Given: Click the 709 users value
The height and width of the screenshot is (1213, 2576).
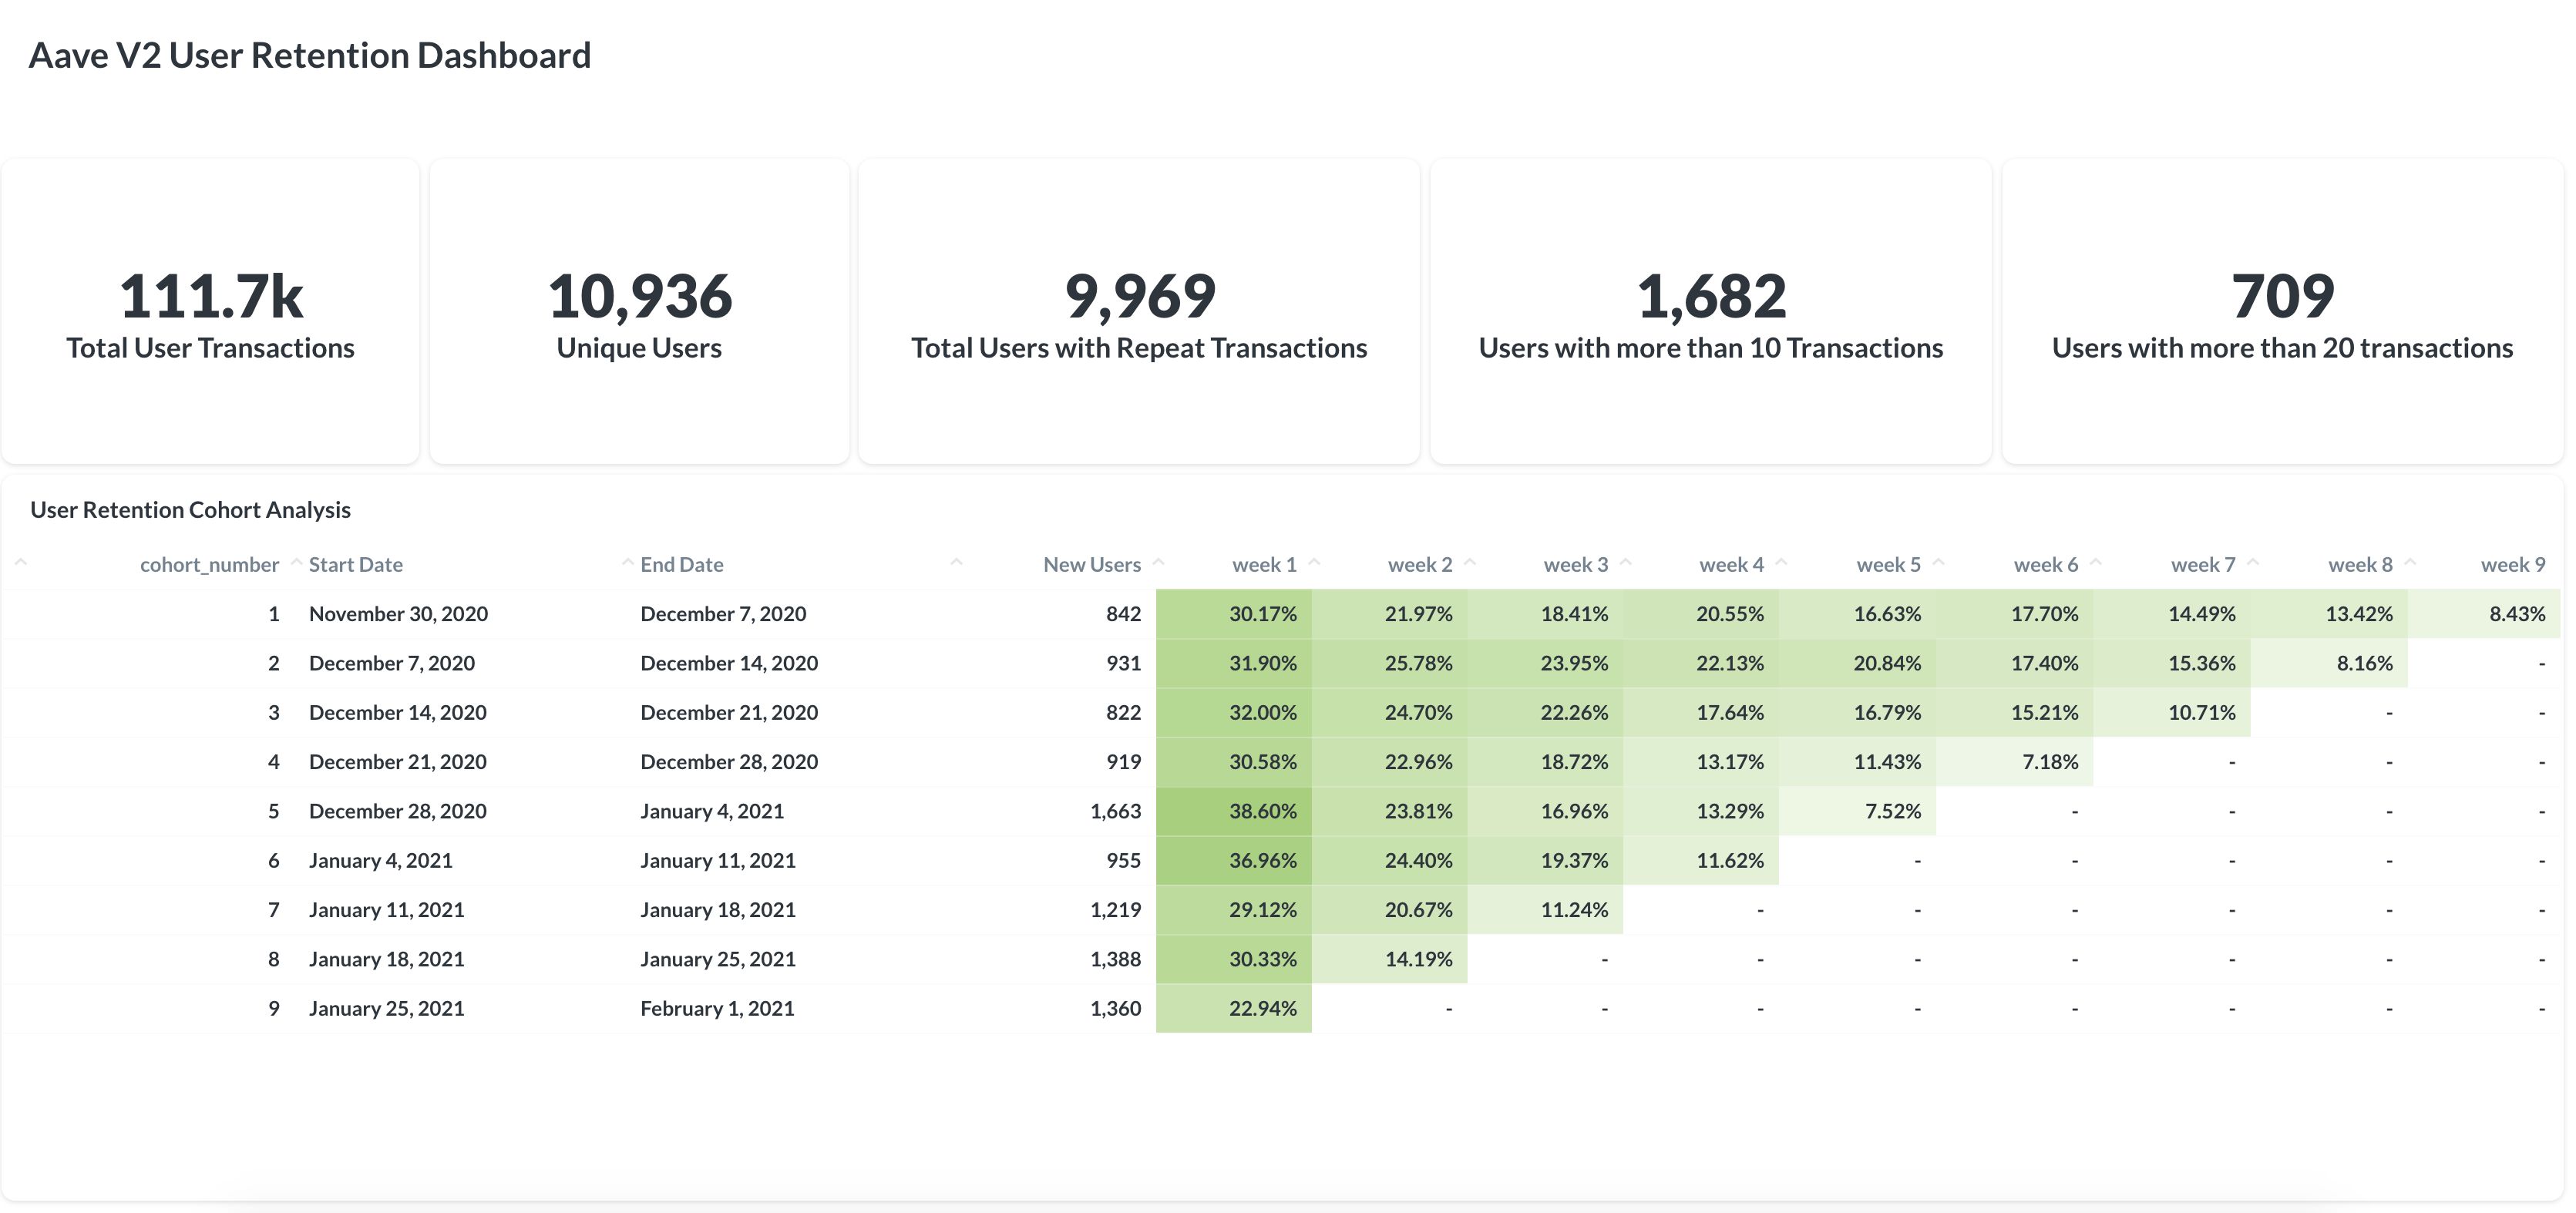Looking at the screenshot, I should click(x=2283, y=296).
